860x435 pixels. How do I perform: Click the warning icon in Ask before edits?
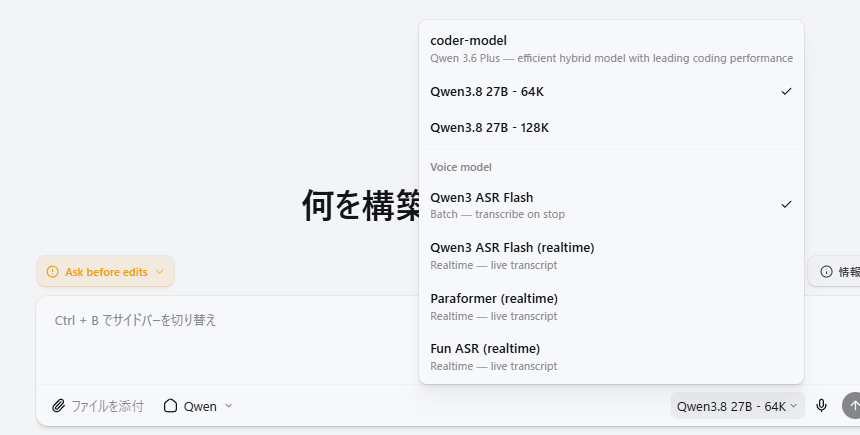53,272
